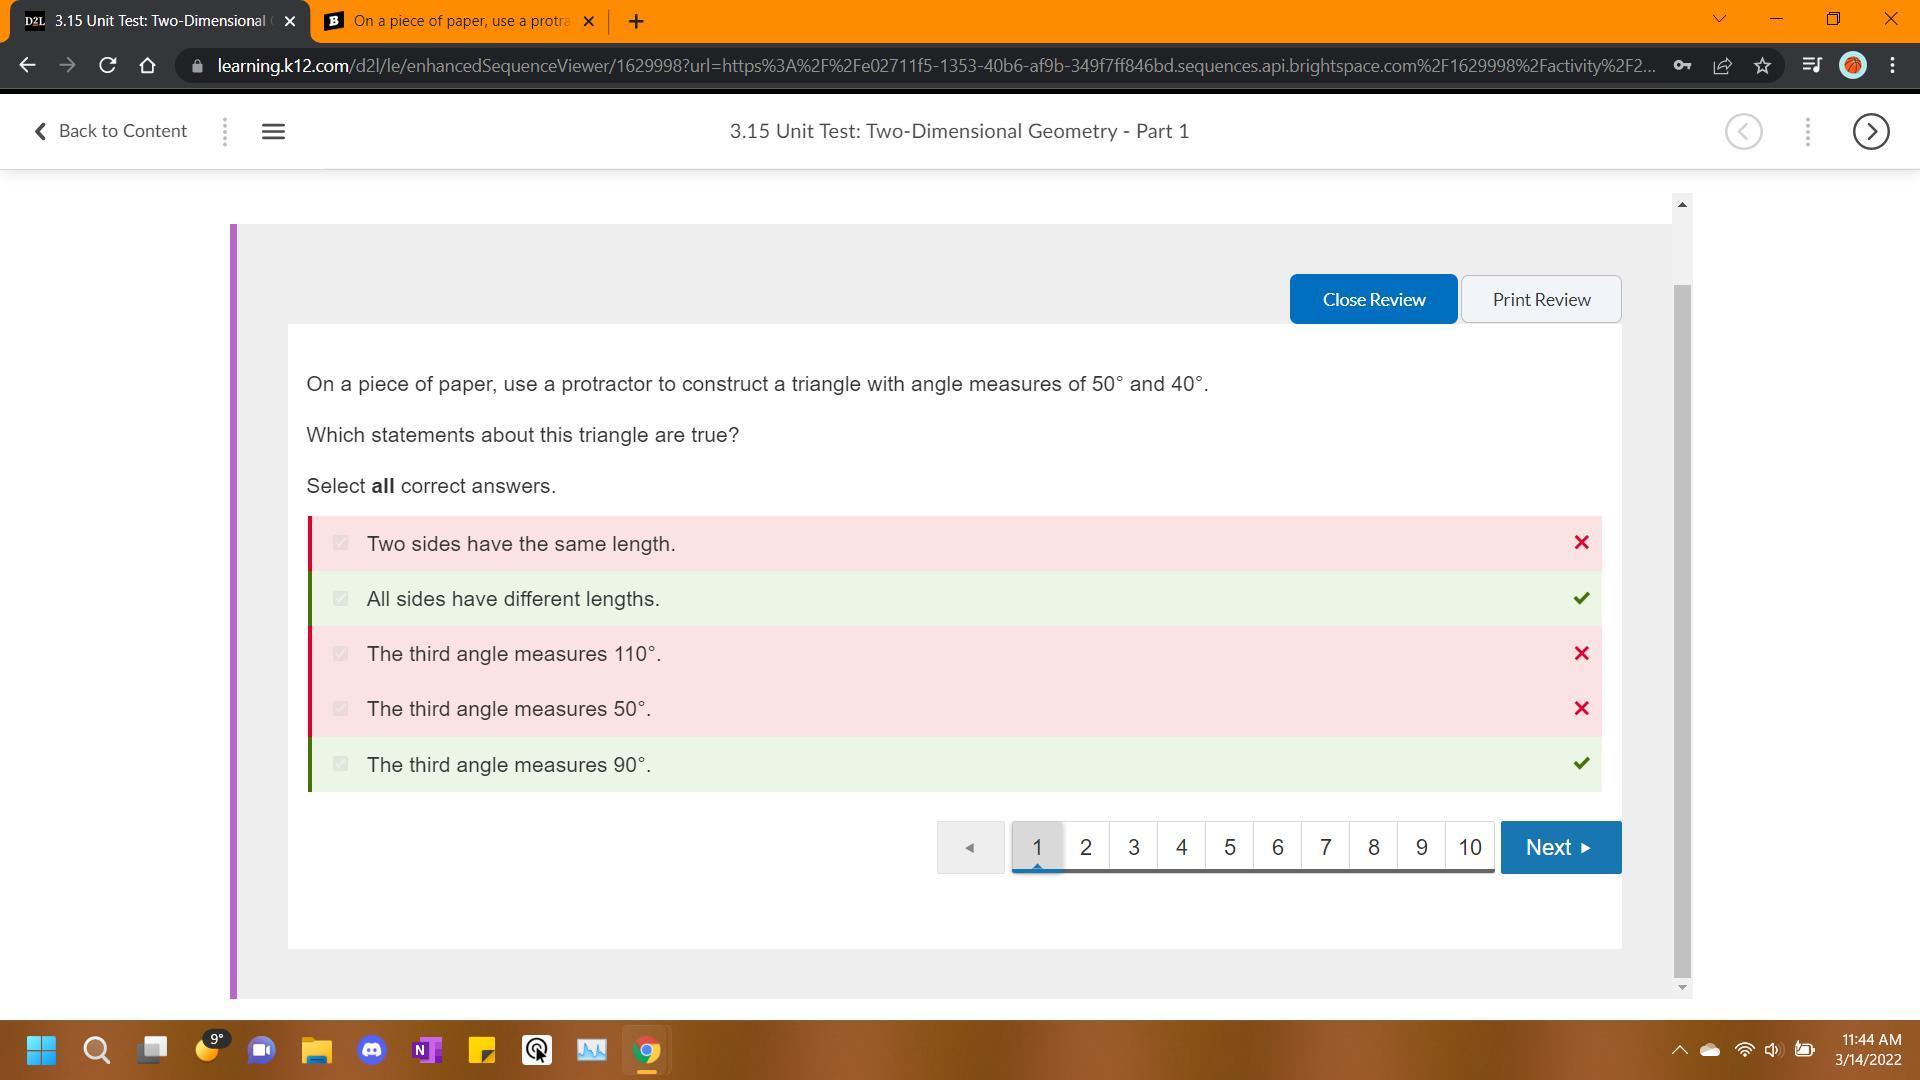Toggle 'The third angle measures 90°' checkbox
Screen dimensions: 1920x1080
(x=340, y=764)
